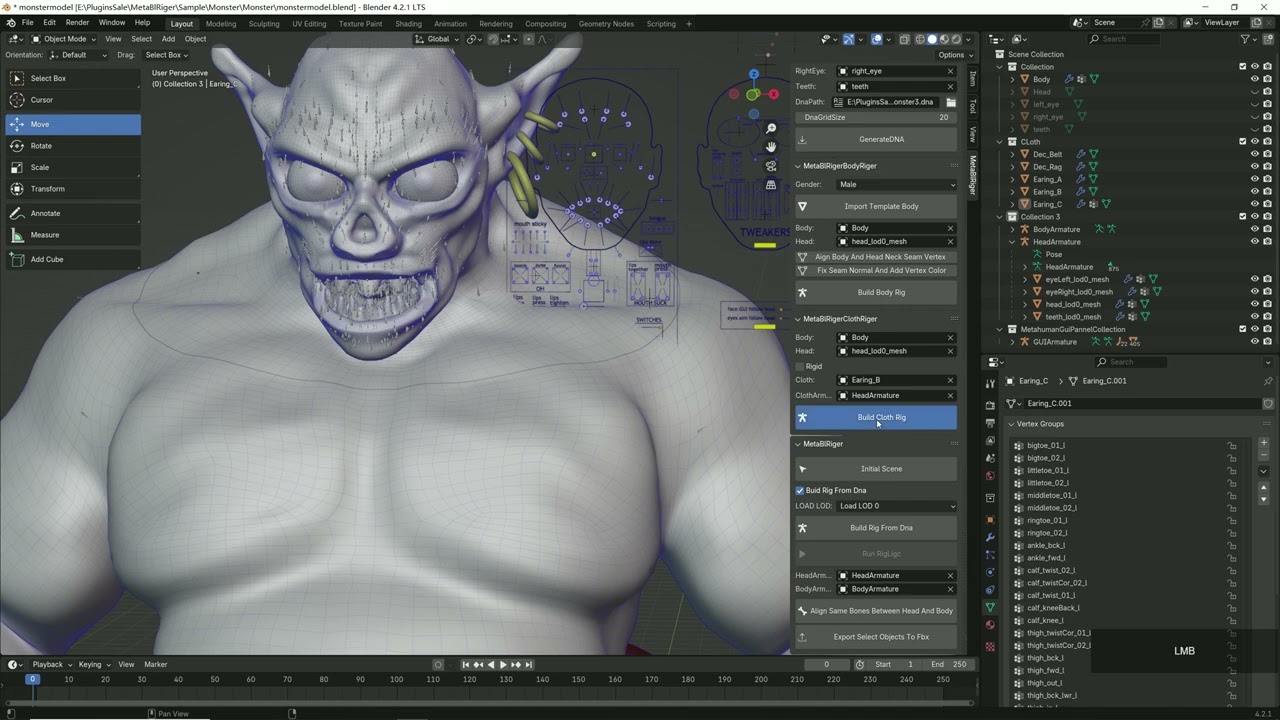Click Initial Scene button
The height and width of the screenshot is (720, 1280).
pos(876,468)
